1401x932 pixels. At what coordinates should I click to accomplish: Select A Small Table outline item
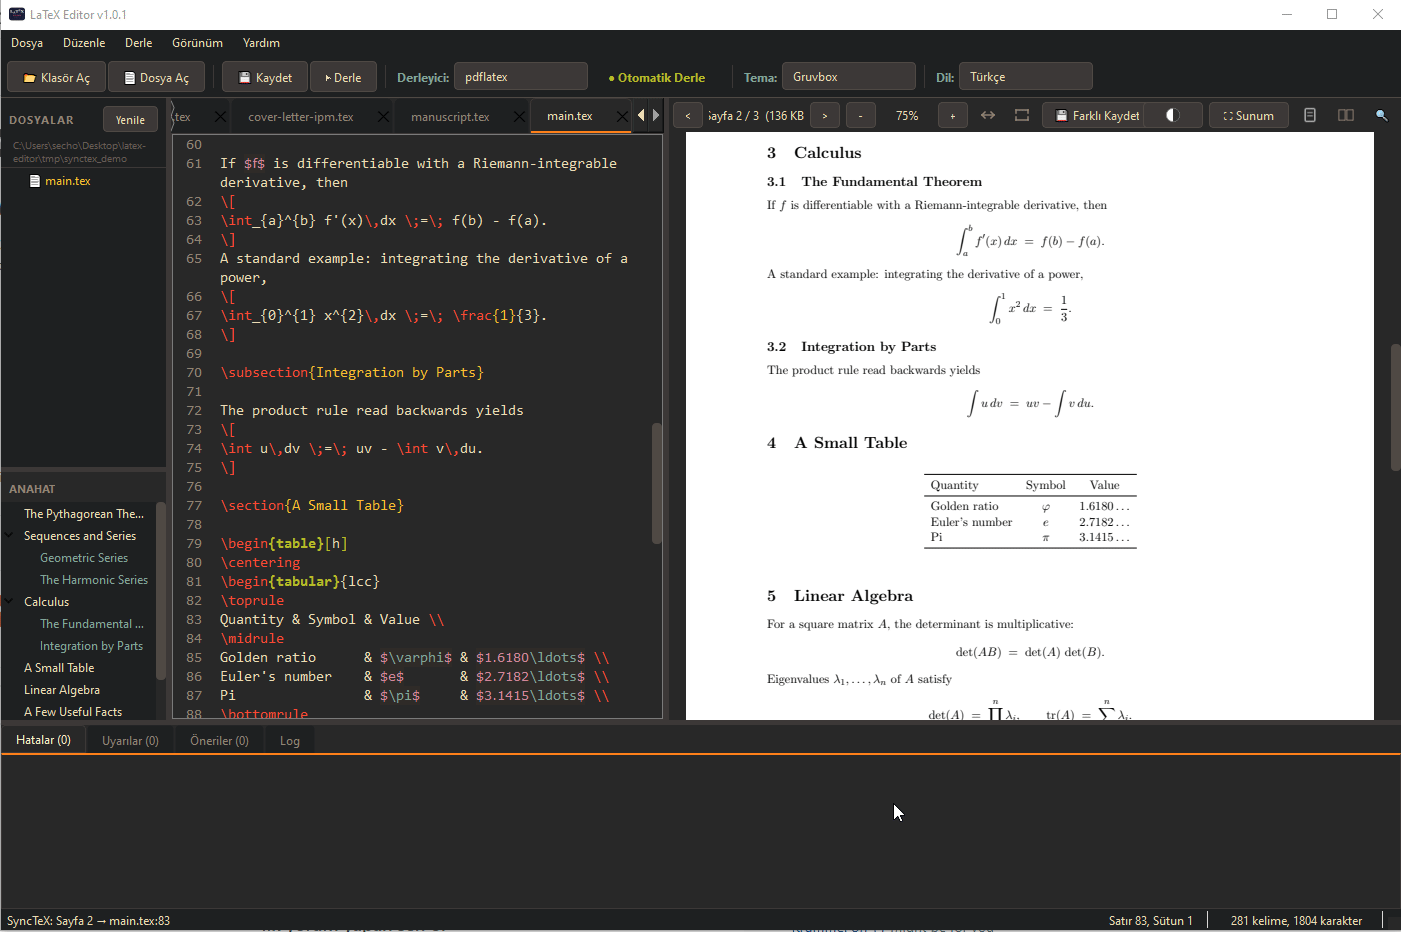point(59,668)
